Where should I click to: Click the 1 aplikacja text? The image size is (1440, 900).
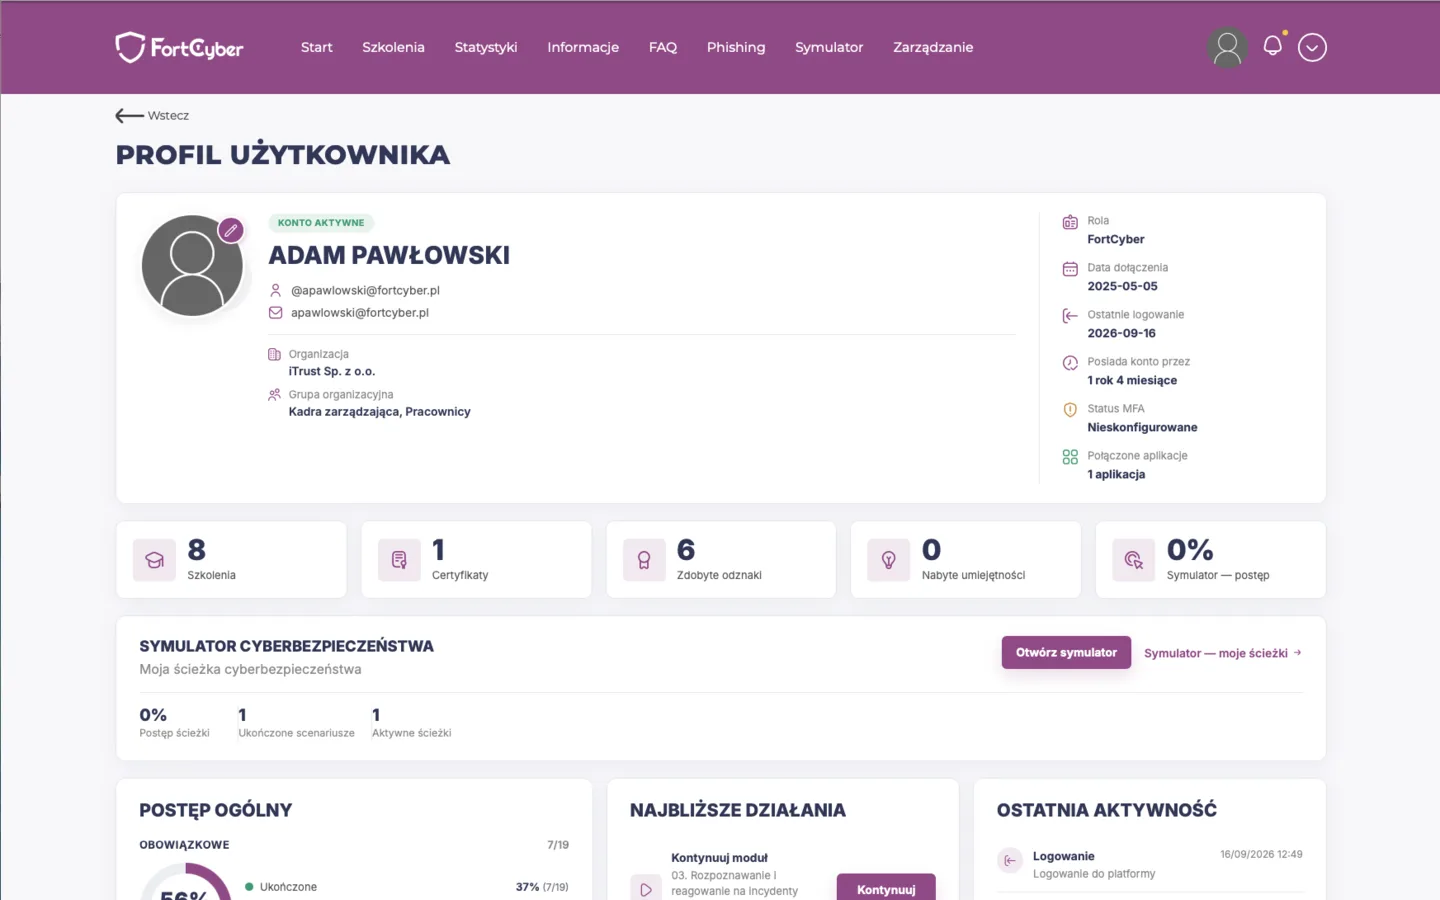pyautogui.click(x=1116, y=474)
